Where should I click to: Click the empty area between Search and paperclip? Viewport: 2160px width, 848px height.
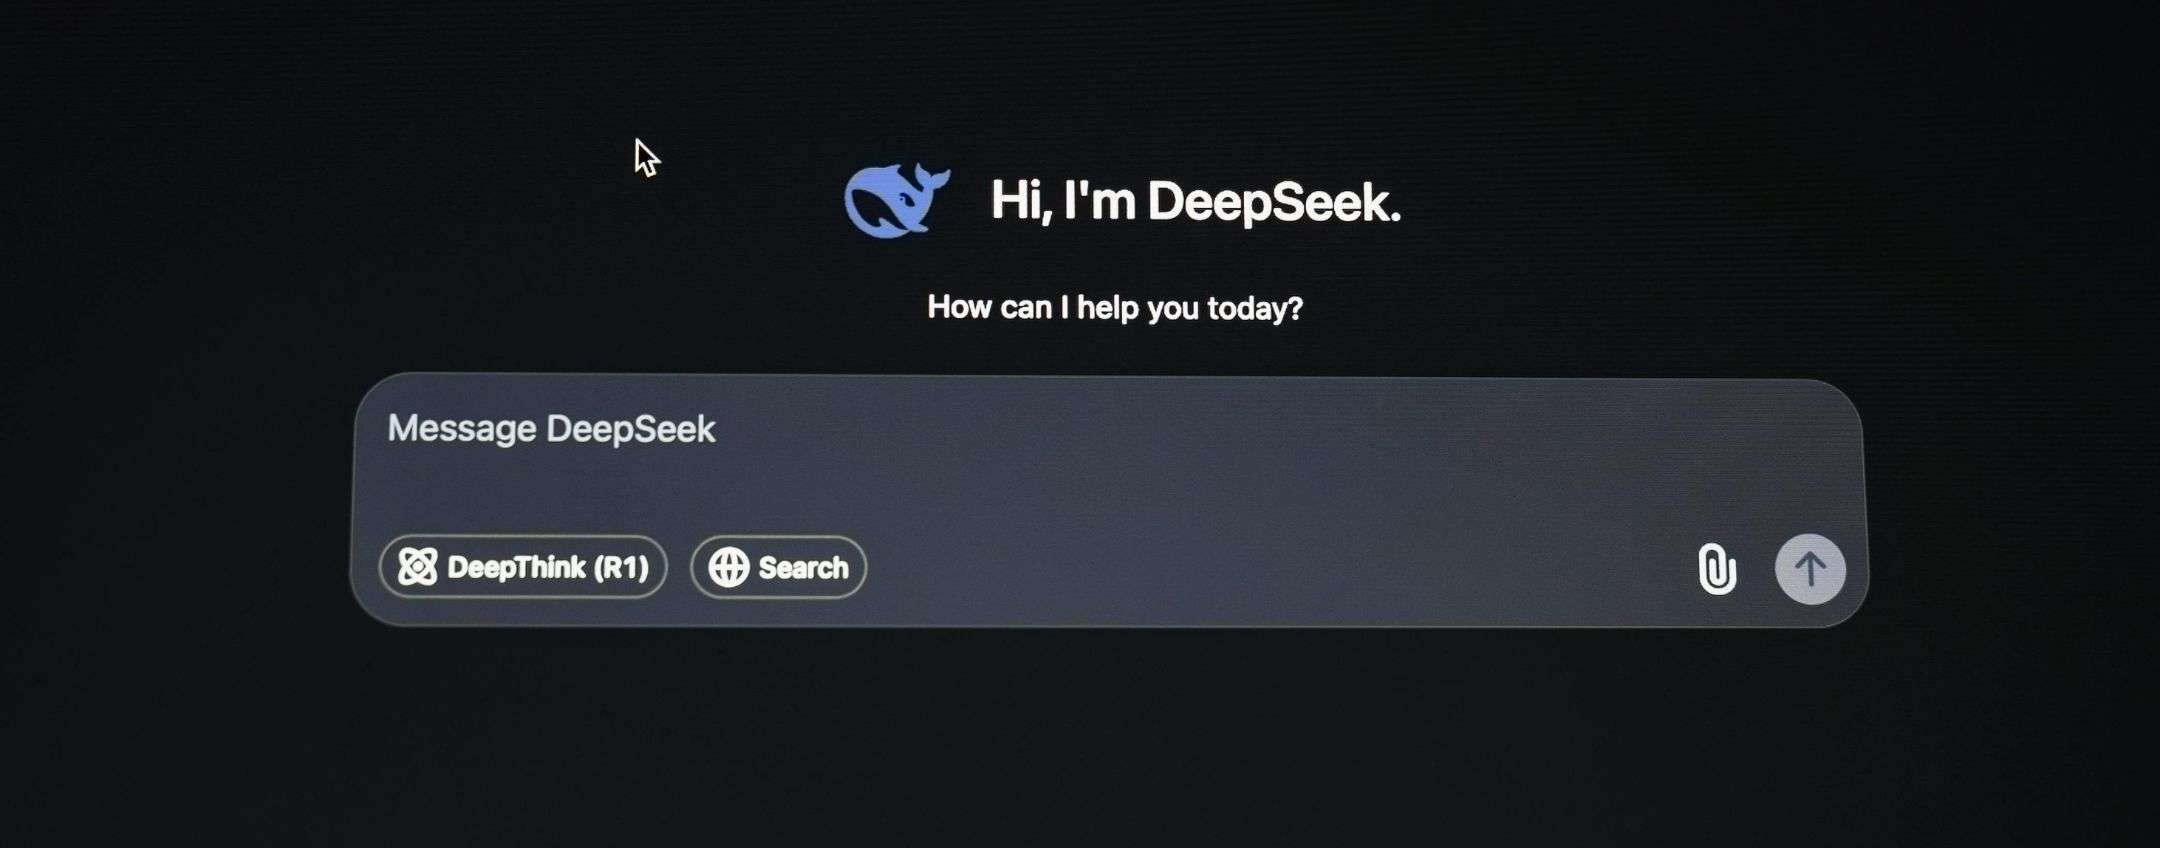click(x=1280, y=568)
